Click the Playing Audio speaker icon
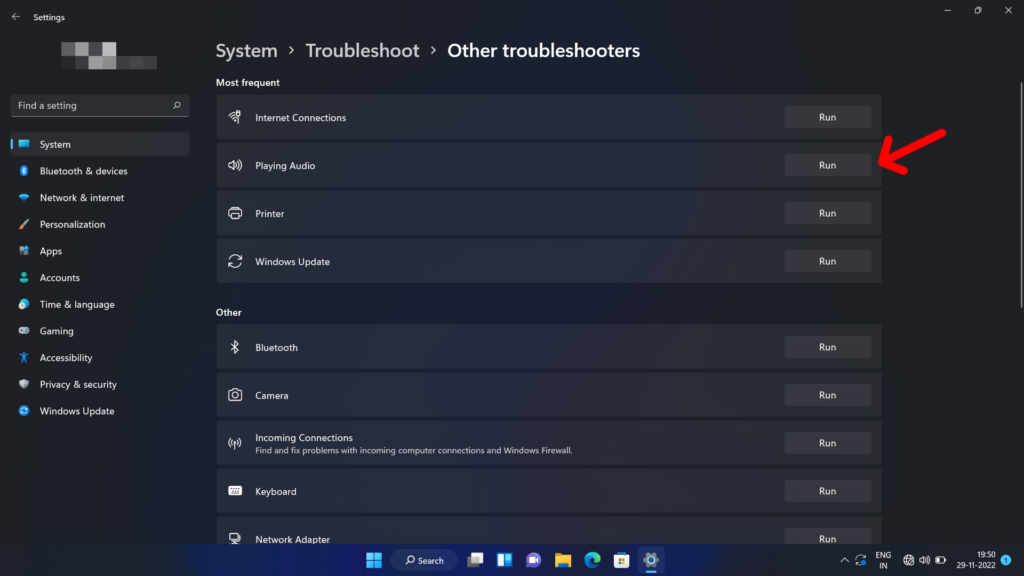 click(x=236, y=165)
